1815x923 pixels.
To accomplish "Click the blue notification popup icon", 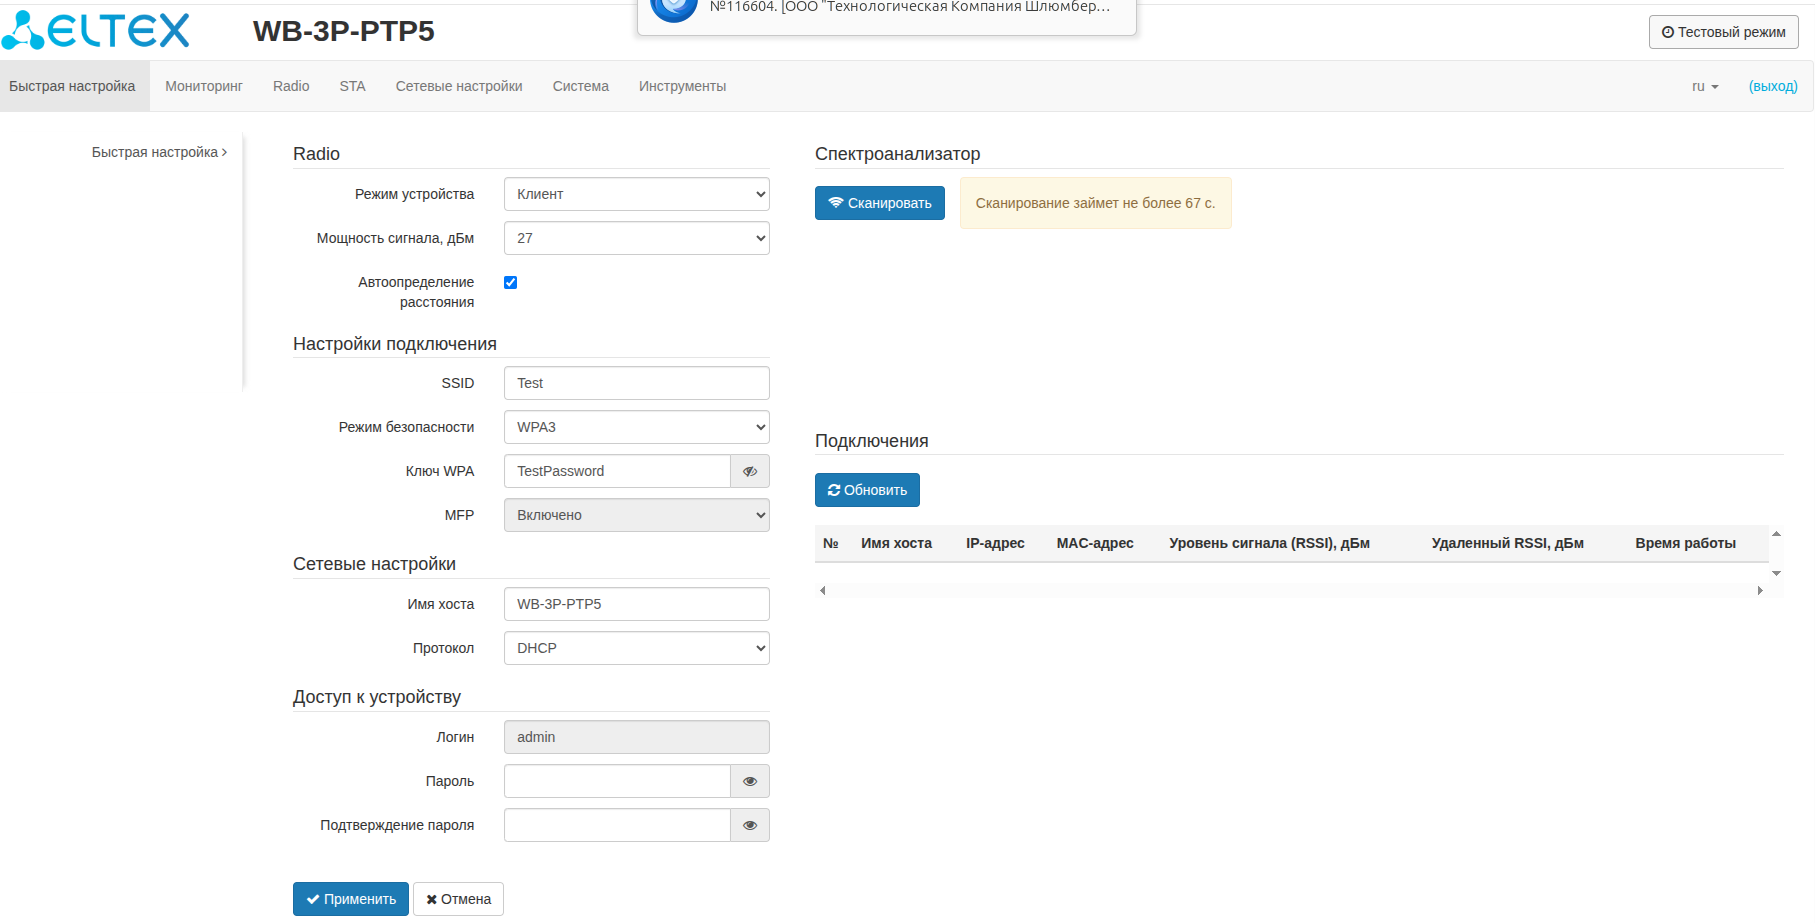I will coord(674,8).
